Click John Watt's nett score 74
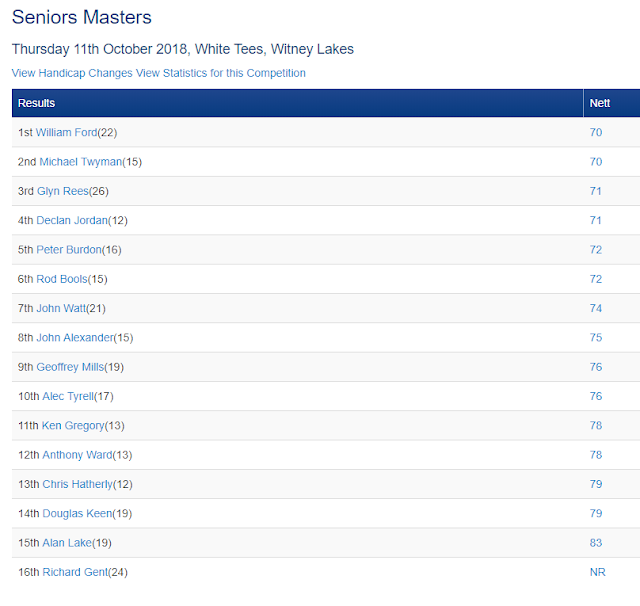This screenshot has height=606, width=640. pyautogui.click(x=596, y=309)
